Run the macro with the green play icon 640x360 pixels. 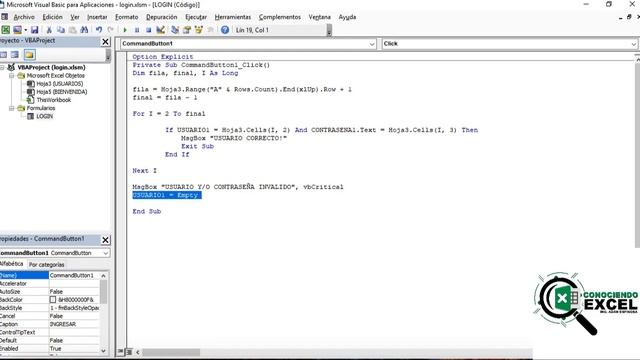pyautogui.click(x=125, y=30)
